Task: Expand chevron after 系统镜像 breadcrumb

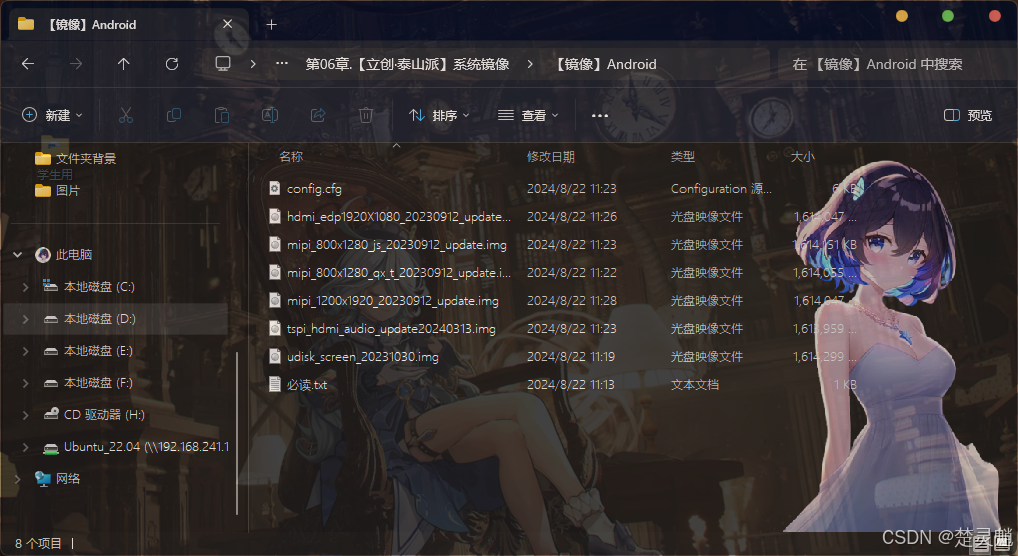Action: [x=530, y=64]
